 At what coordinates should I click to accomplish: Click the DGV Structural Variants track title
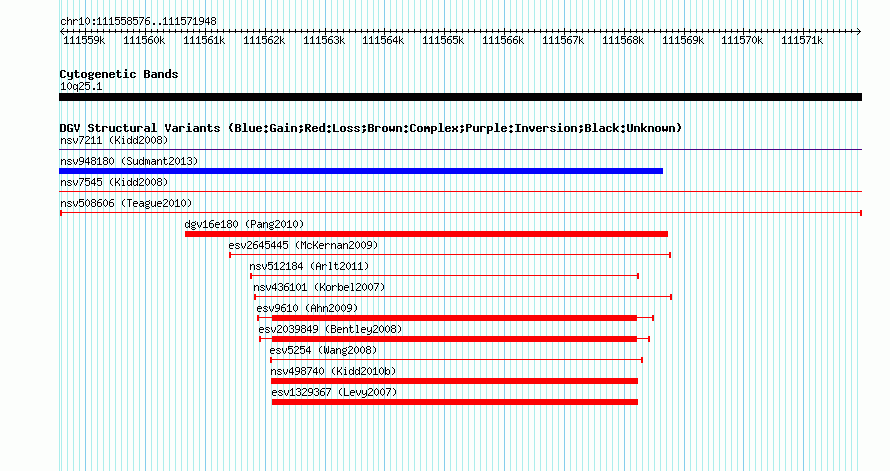pyautogui.click(x=371, y=128)
